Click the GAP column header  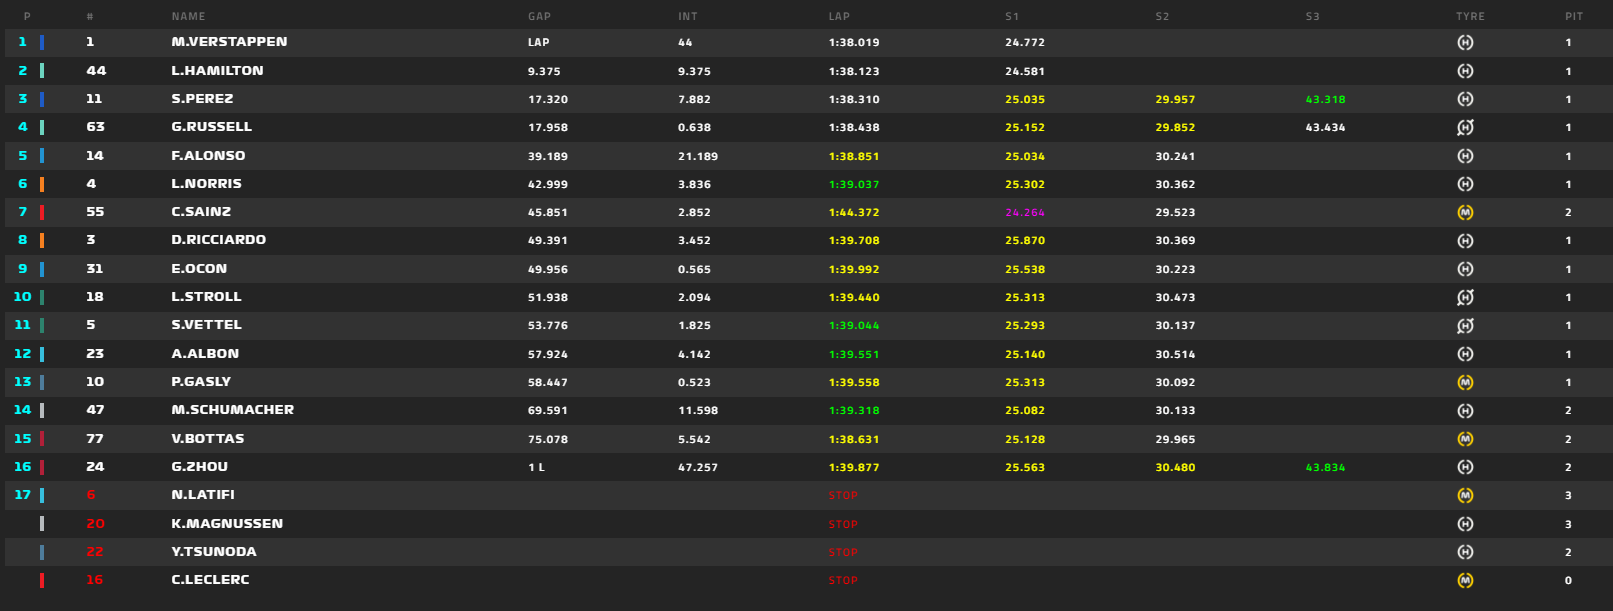point(539,17)
